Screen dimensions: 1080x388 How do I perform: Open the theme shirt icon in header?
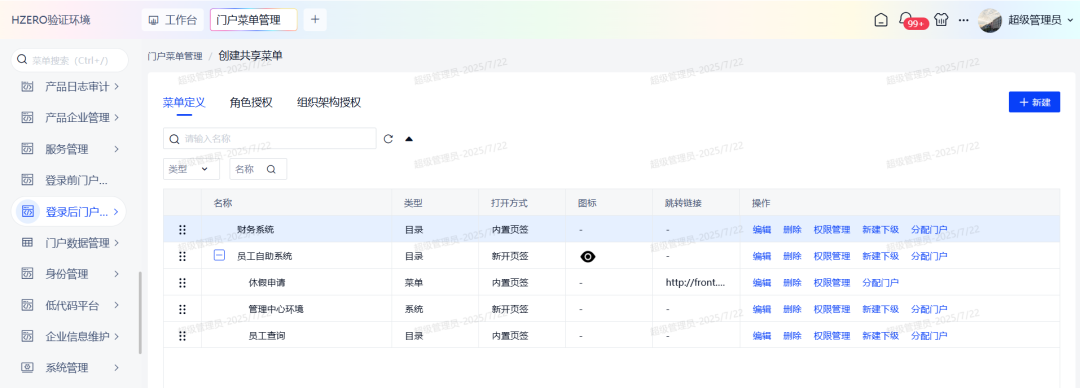[941, 20]
